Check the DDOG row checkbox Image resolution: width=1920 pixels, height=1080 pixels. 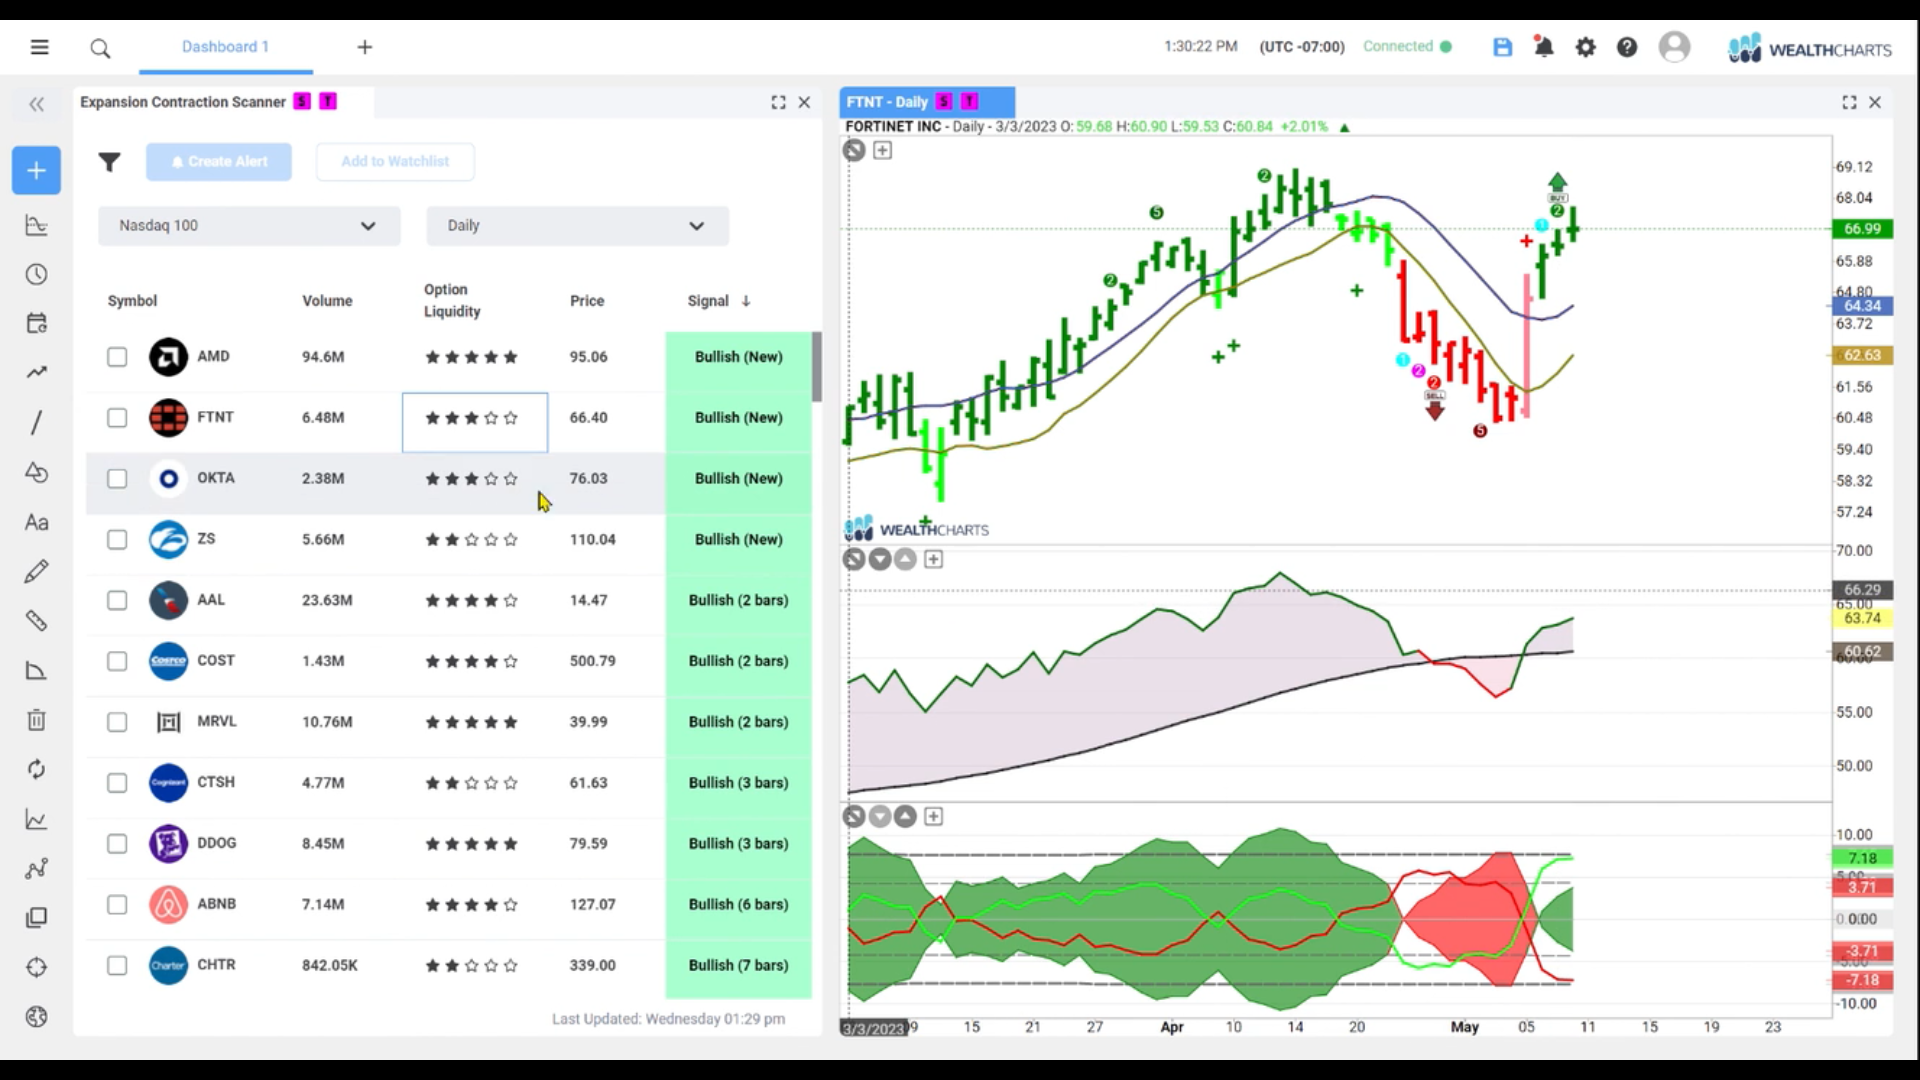click(117, 844)
